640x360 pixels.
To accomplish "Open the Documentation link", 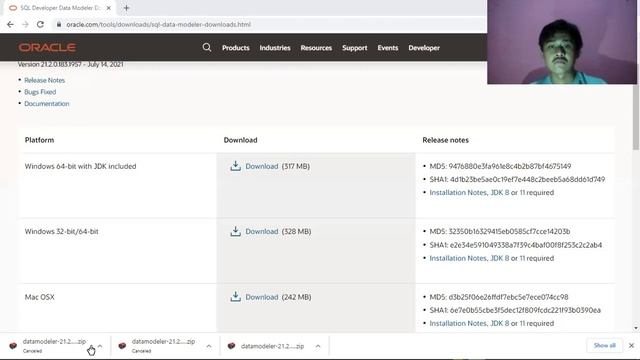I will click(x=47, y=104).
